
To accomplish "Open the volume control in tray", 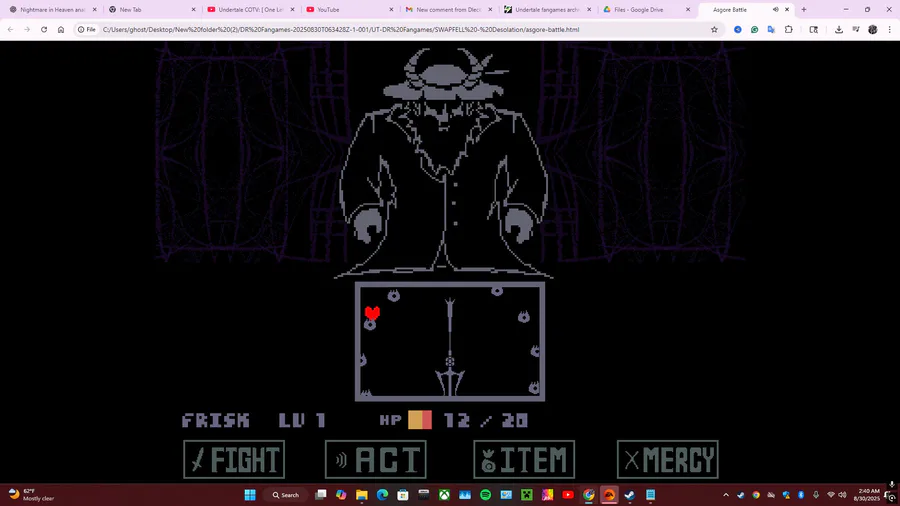I will click(843, 495).
